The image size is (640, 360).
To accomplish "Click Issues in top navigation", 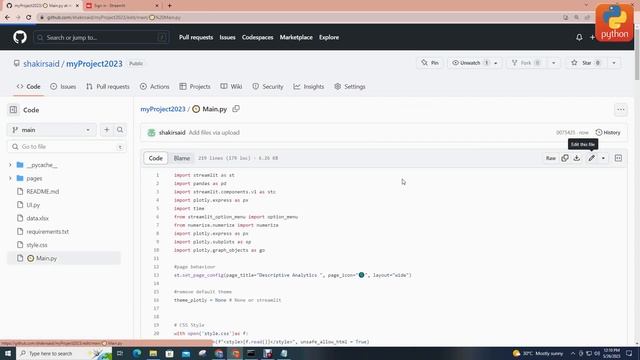I will pos(227,37).
